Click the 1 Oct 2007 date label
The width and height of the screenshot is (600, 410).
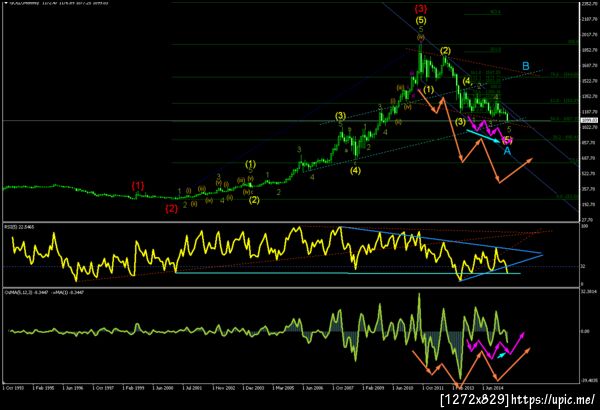point(343,388)
